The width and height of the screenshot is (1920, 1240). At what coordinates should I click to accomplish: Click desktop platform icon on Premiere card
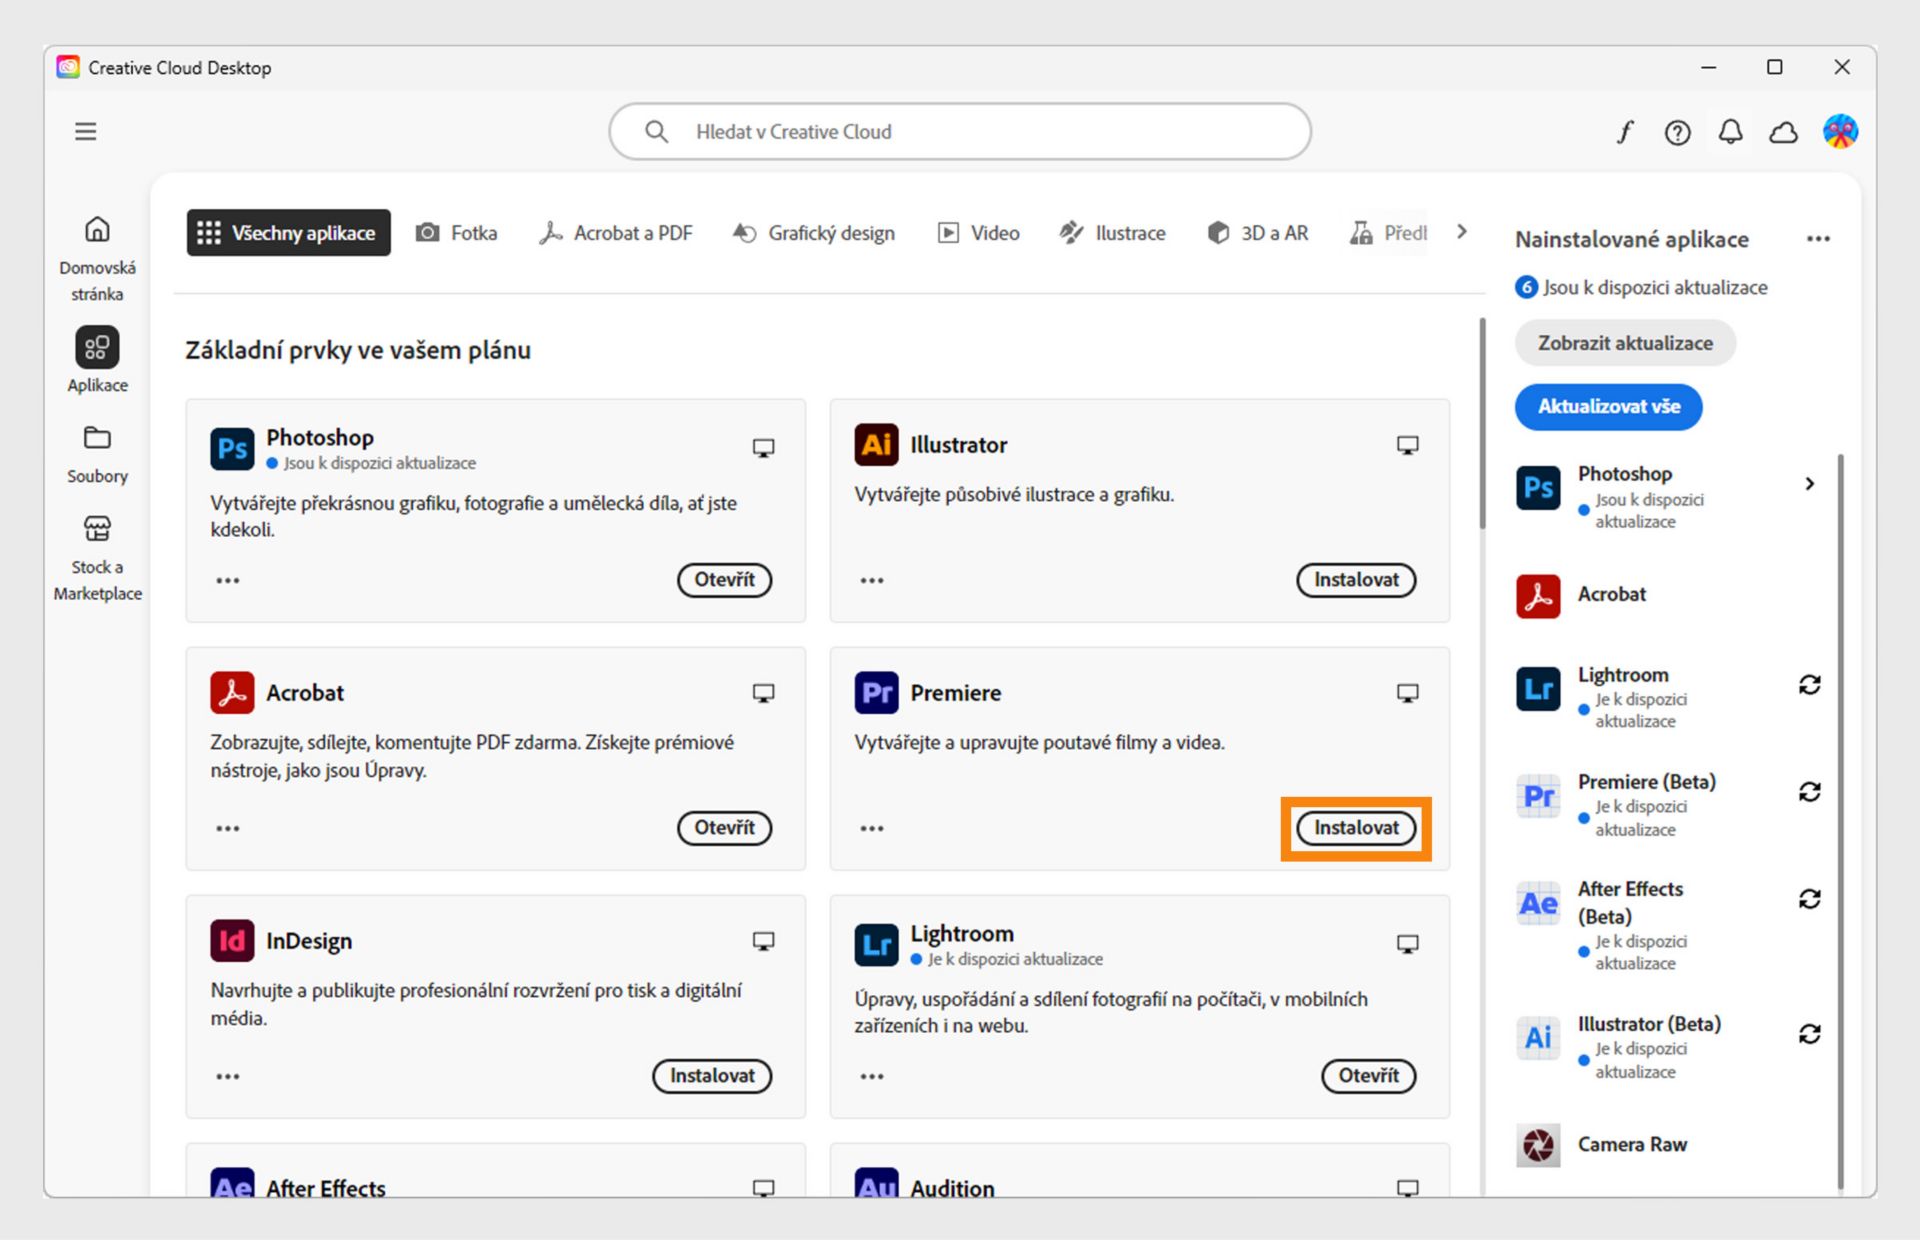pyautogui.click(x=1407, y=693)
